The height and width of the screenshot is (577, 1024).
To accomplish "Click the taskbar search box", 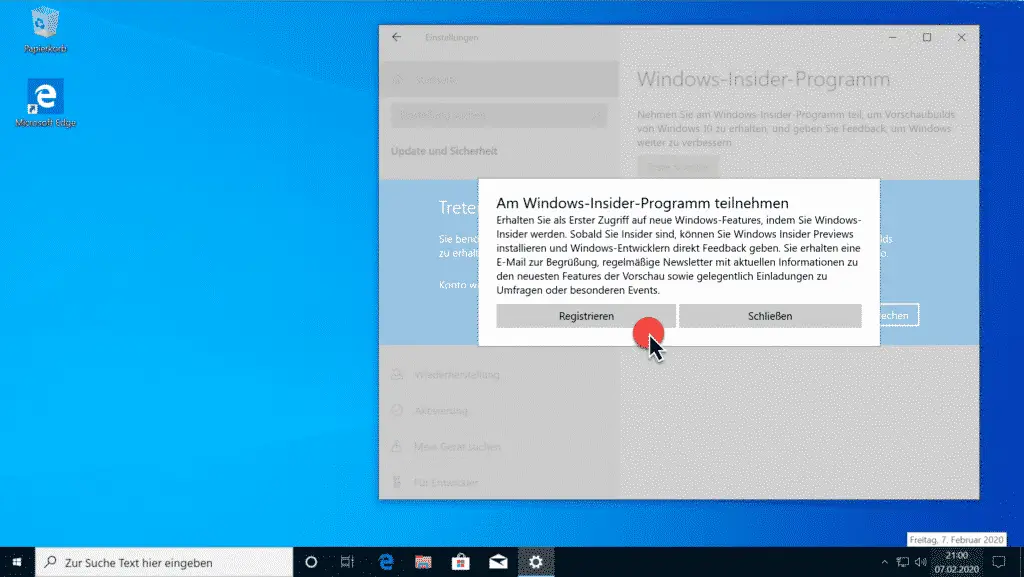I will click(164, 562).
